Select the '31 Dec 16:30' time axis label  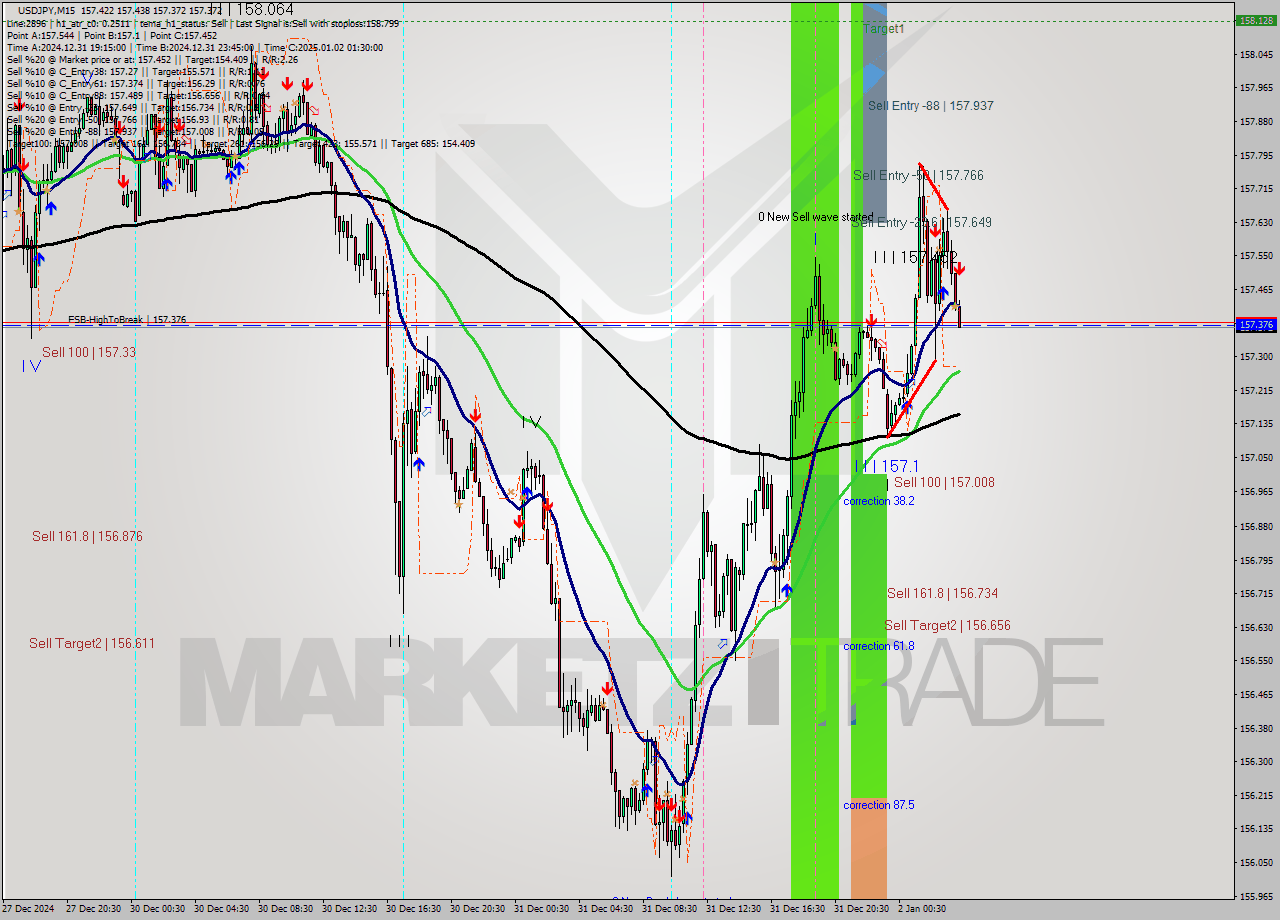pos(798,909)
